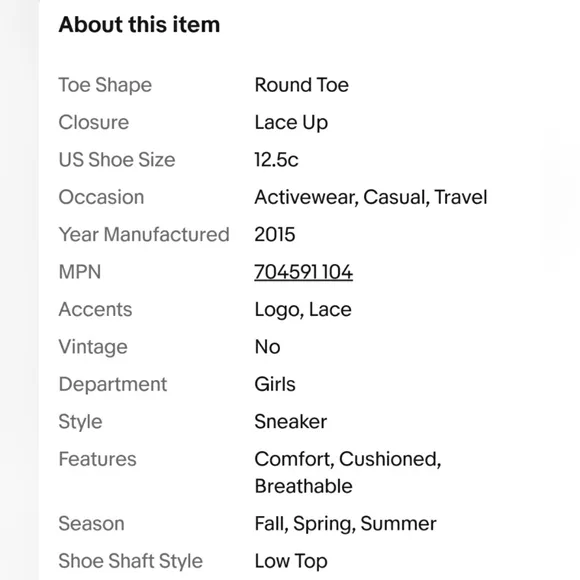580x580 pixels.
Task: Click the Comfort, Cushioned features text
Action: (348, 459)
